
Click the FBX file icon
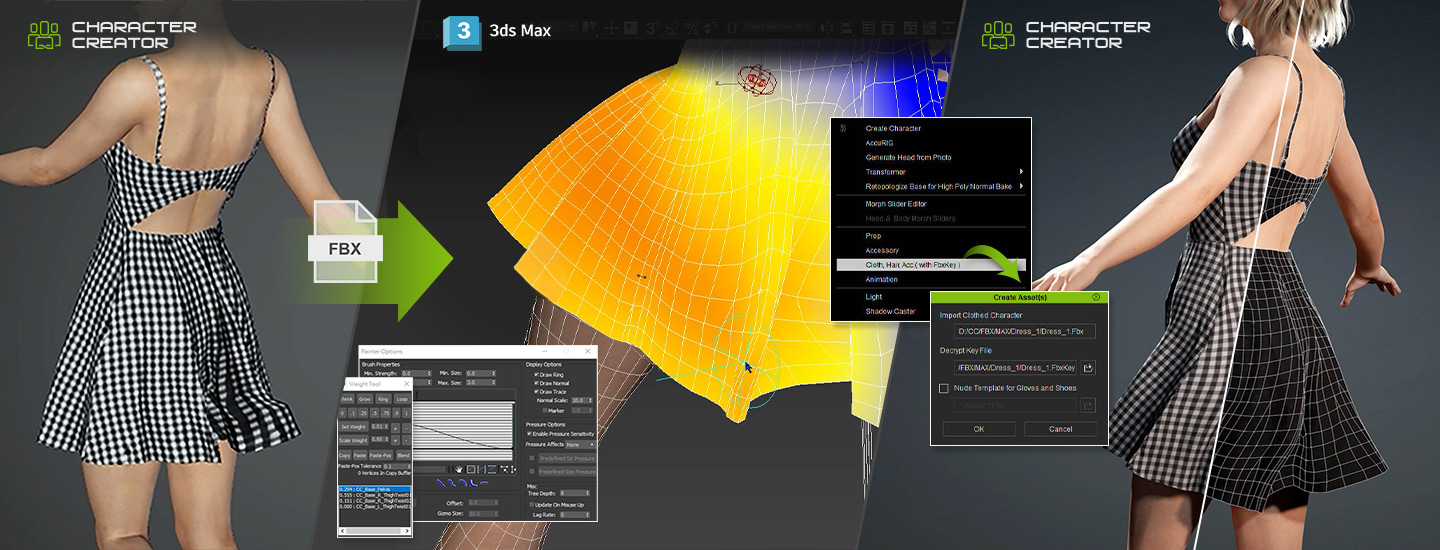(346, 242)
